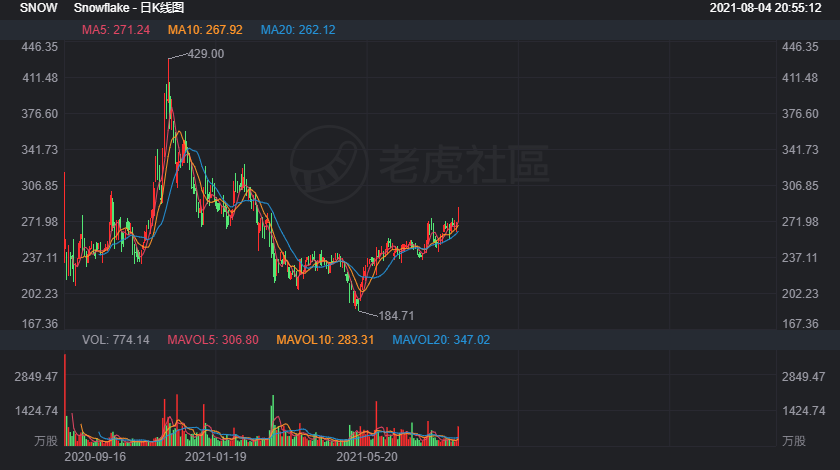
Task: Click the 429.00 high price annotation
Action: (x=206, y=54)
